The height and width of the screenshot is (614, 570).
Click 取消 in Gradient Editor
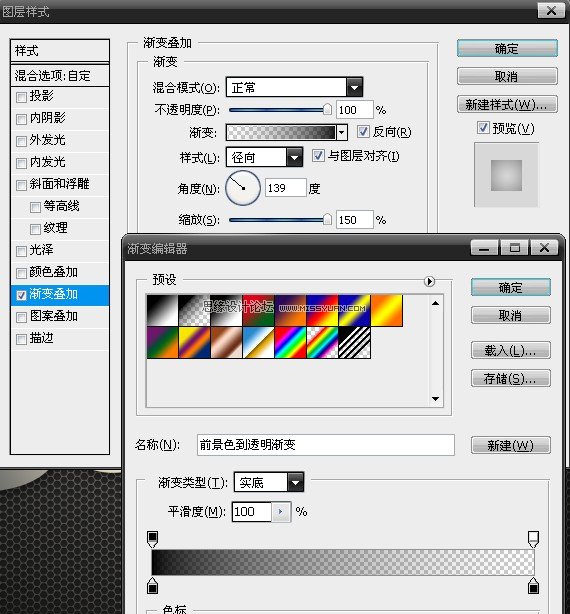(510, 315)
